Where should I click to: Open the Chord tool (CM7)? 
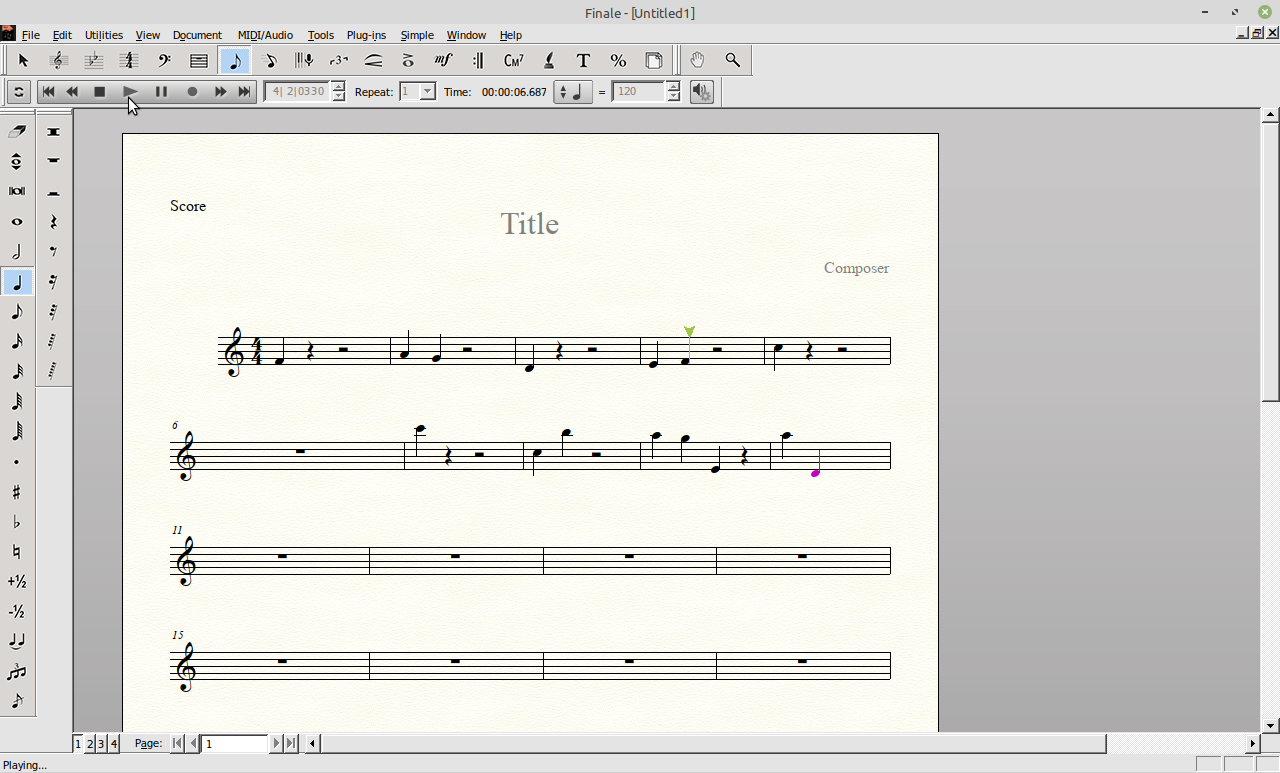(x=513, y=61)
